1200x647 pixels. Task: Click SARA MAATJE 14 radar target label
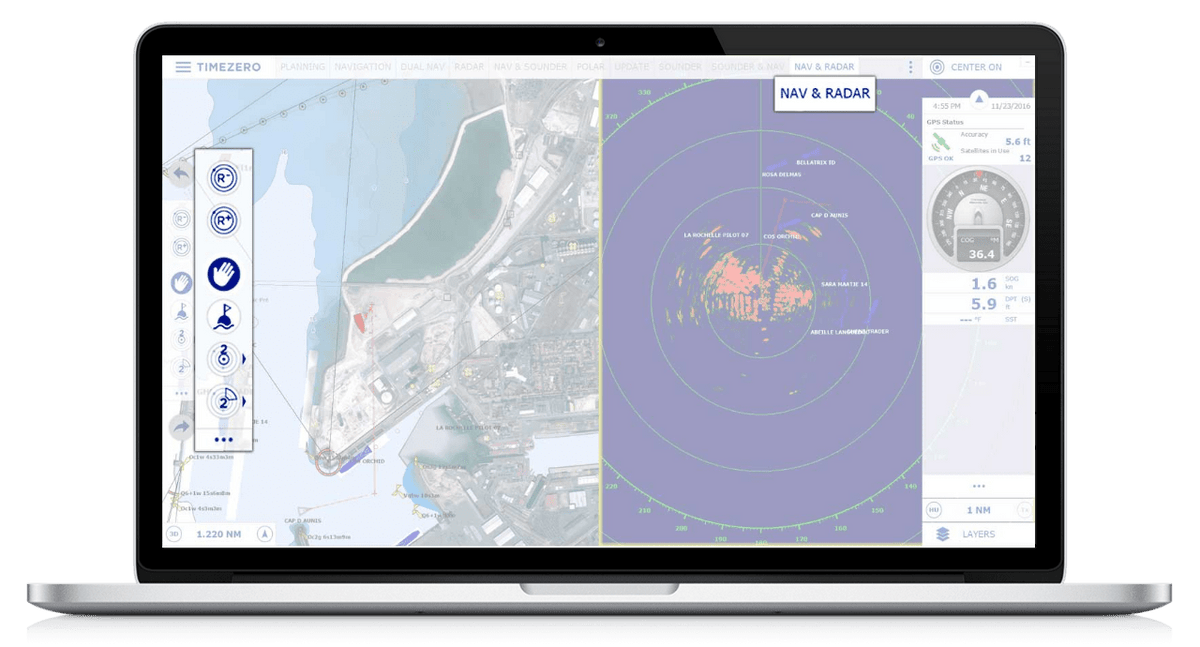[x=844, y=284]
